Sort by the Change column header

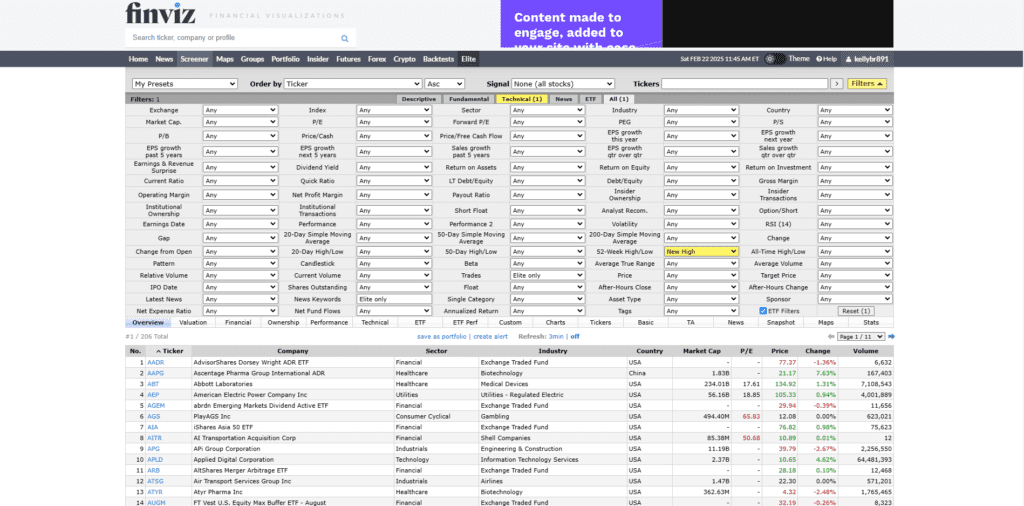818,351
